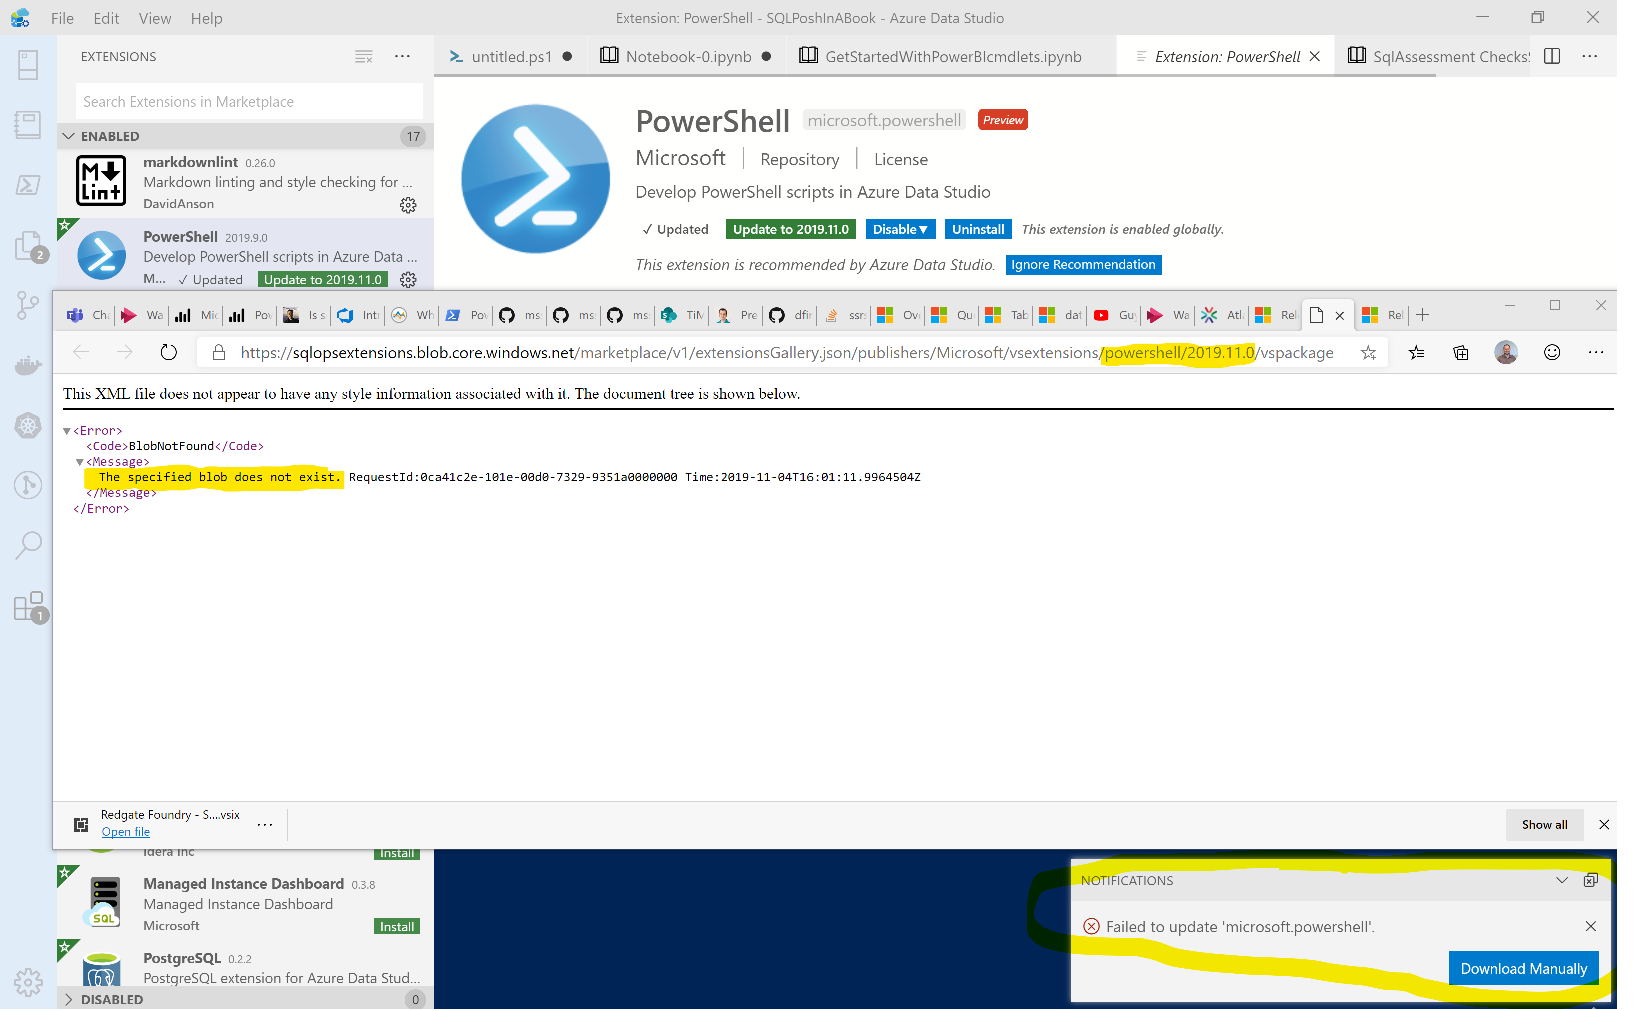Click the Download Manually button
Viewport: 1641px width, 1011px height.
1523,968
